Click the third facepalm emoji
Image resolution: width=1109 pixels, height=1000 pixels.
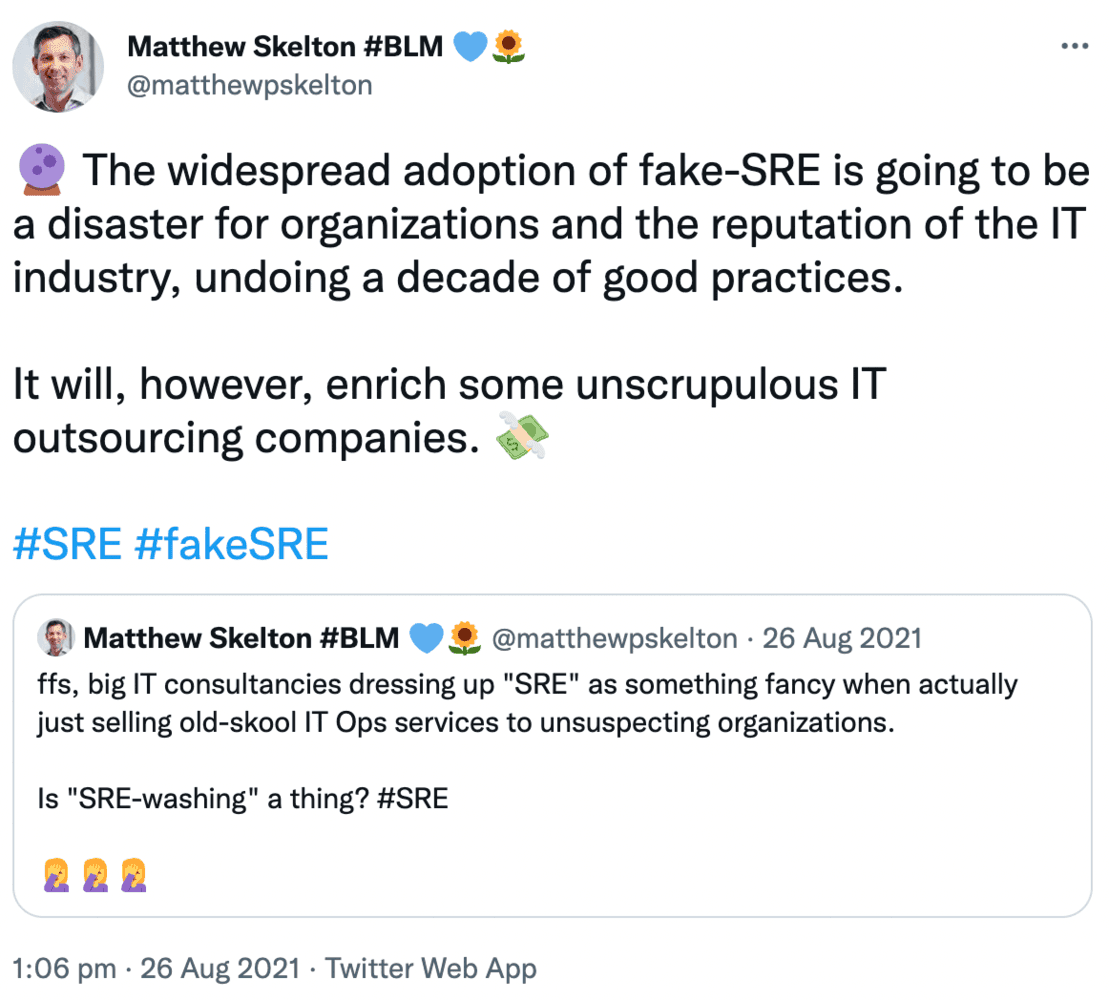(x=133, y=876)
